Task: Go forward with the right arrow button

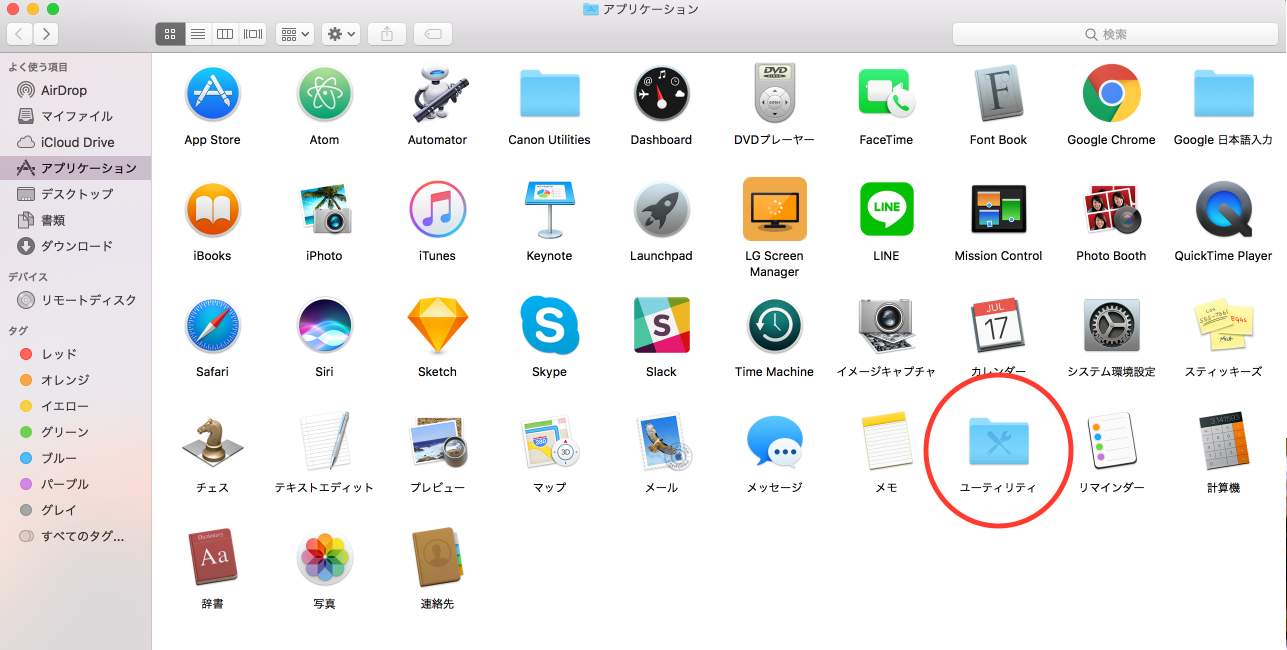Action: (x=46, y=34)
